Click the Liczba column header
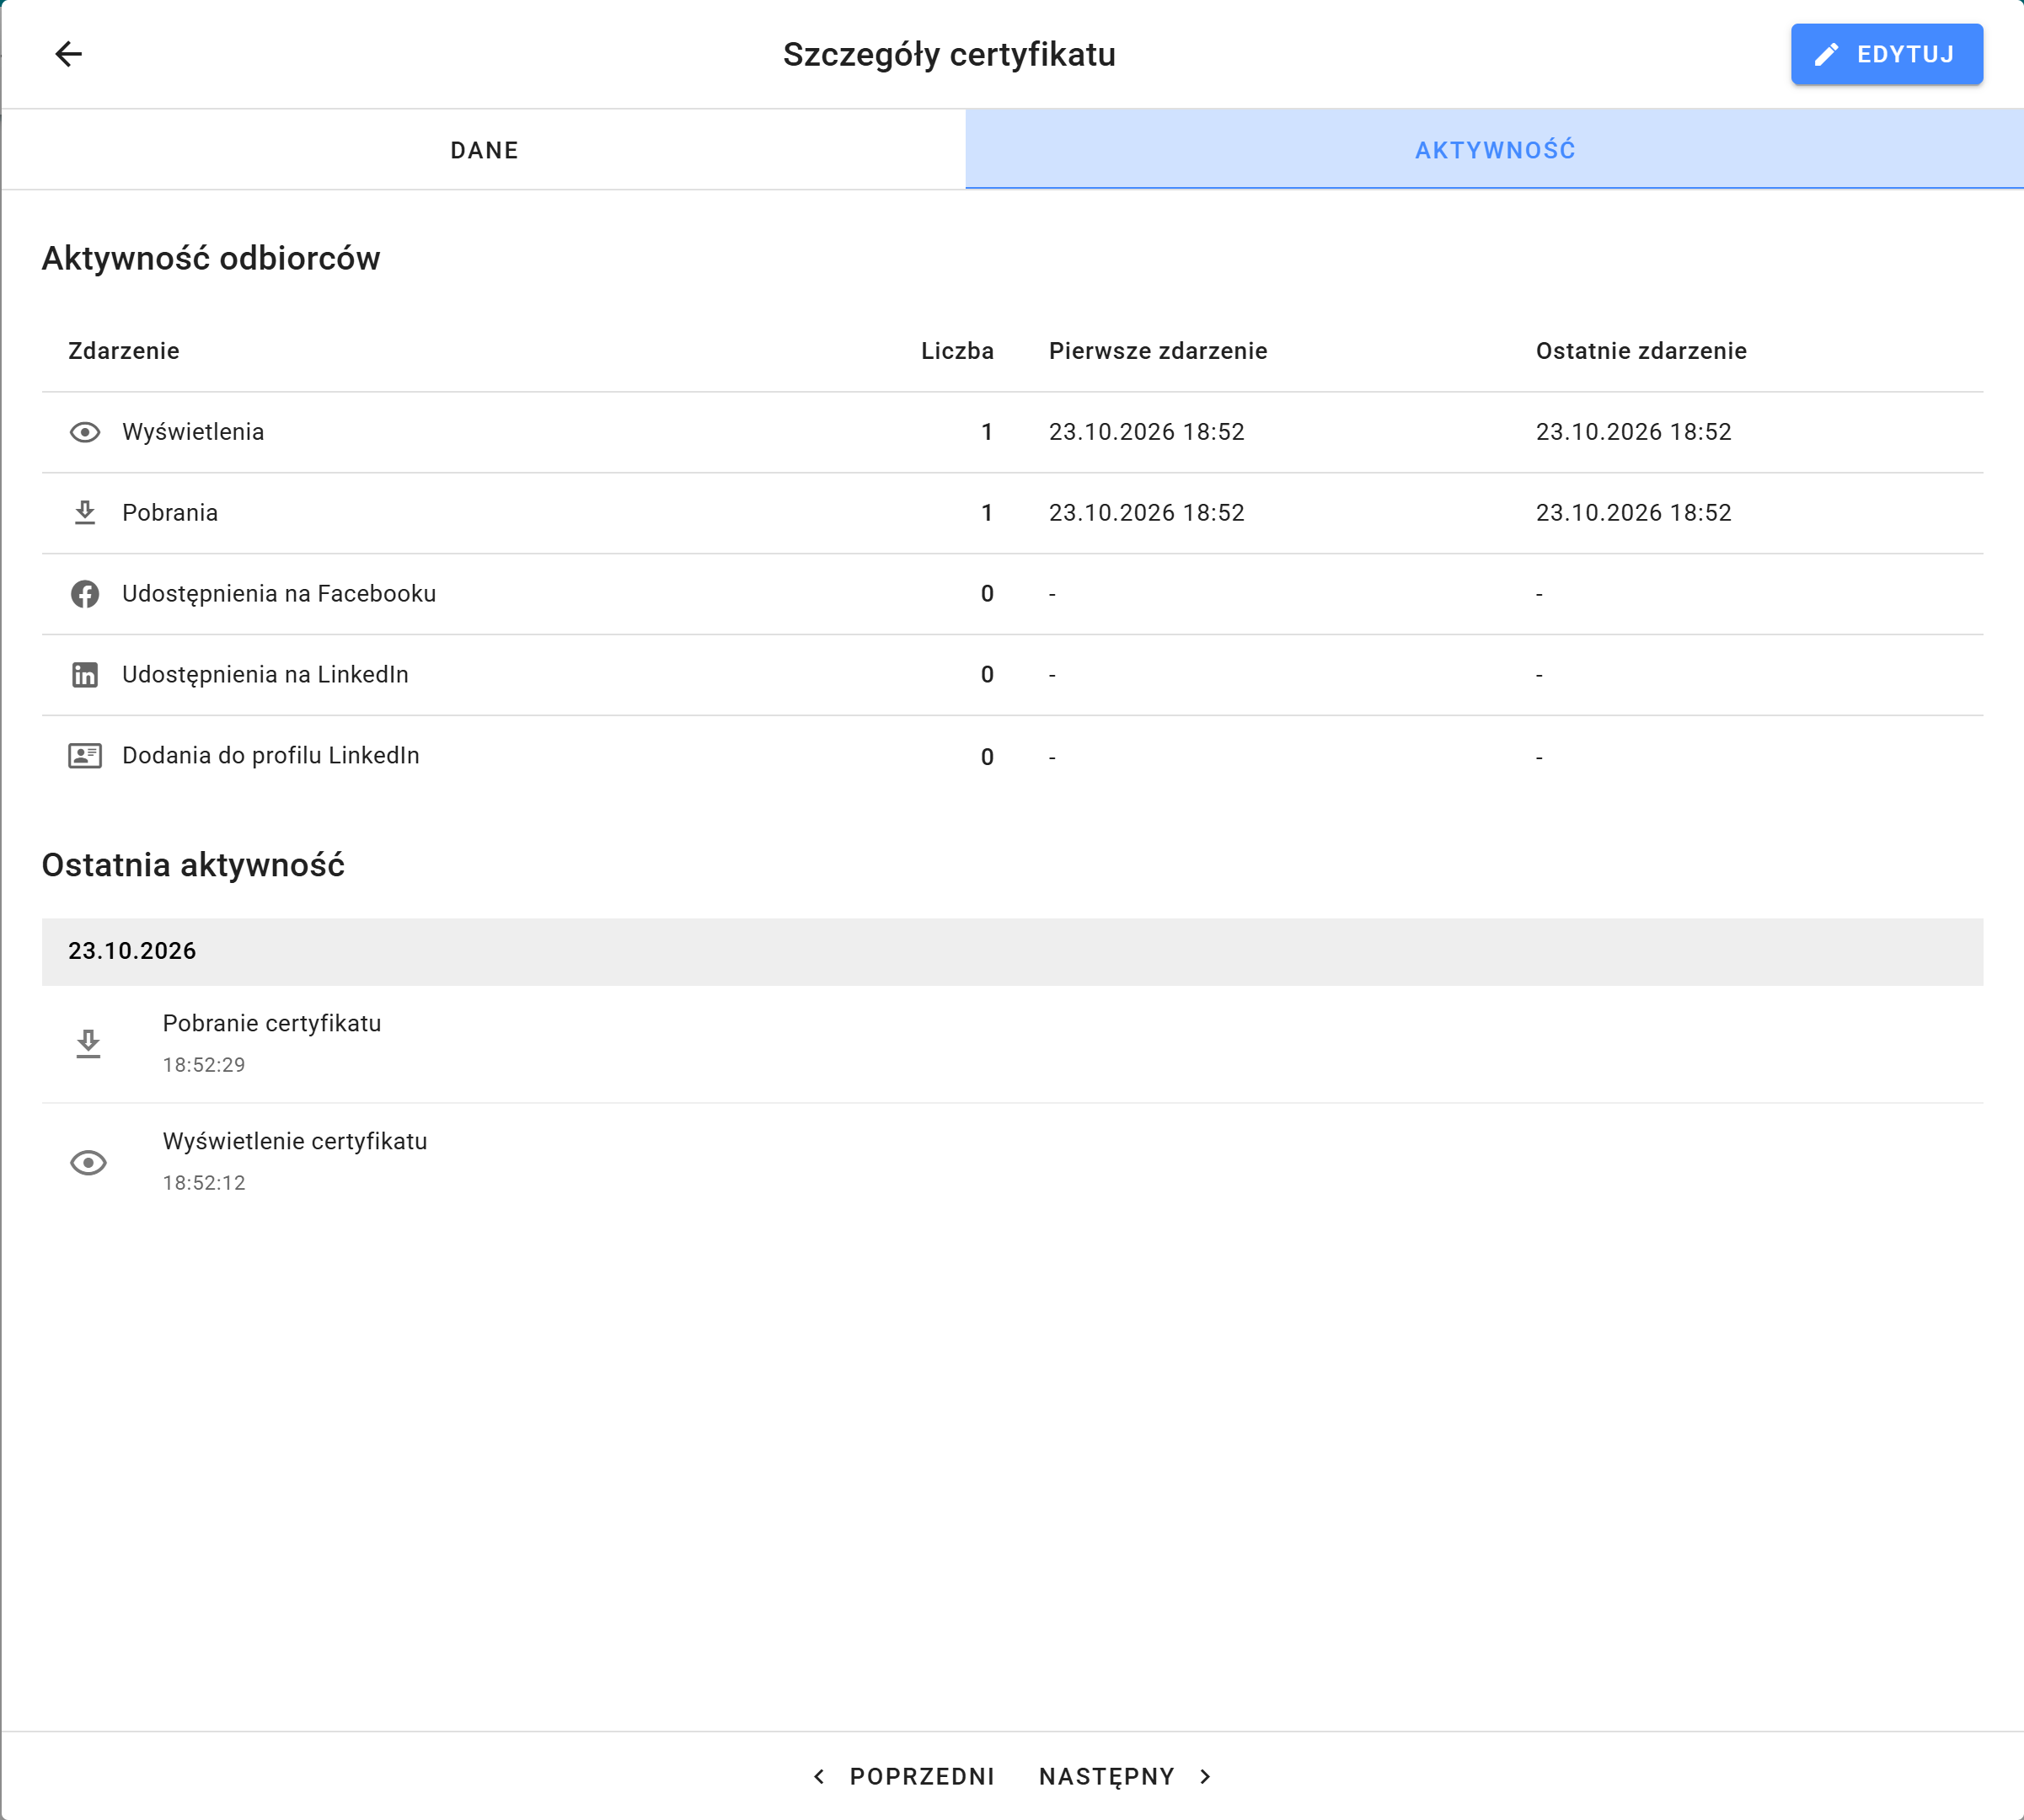Viewport: 2024px width, 1820px height. [x=957, y=351]
